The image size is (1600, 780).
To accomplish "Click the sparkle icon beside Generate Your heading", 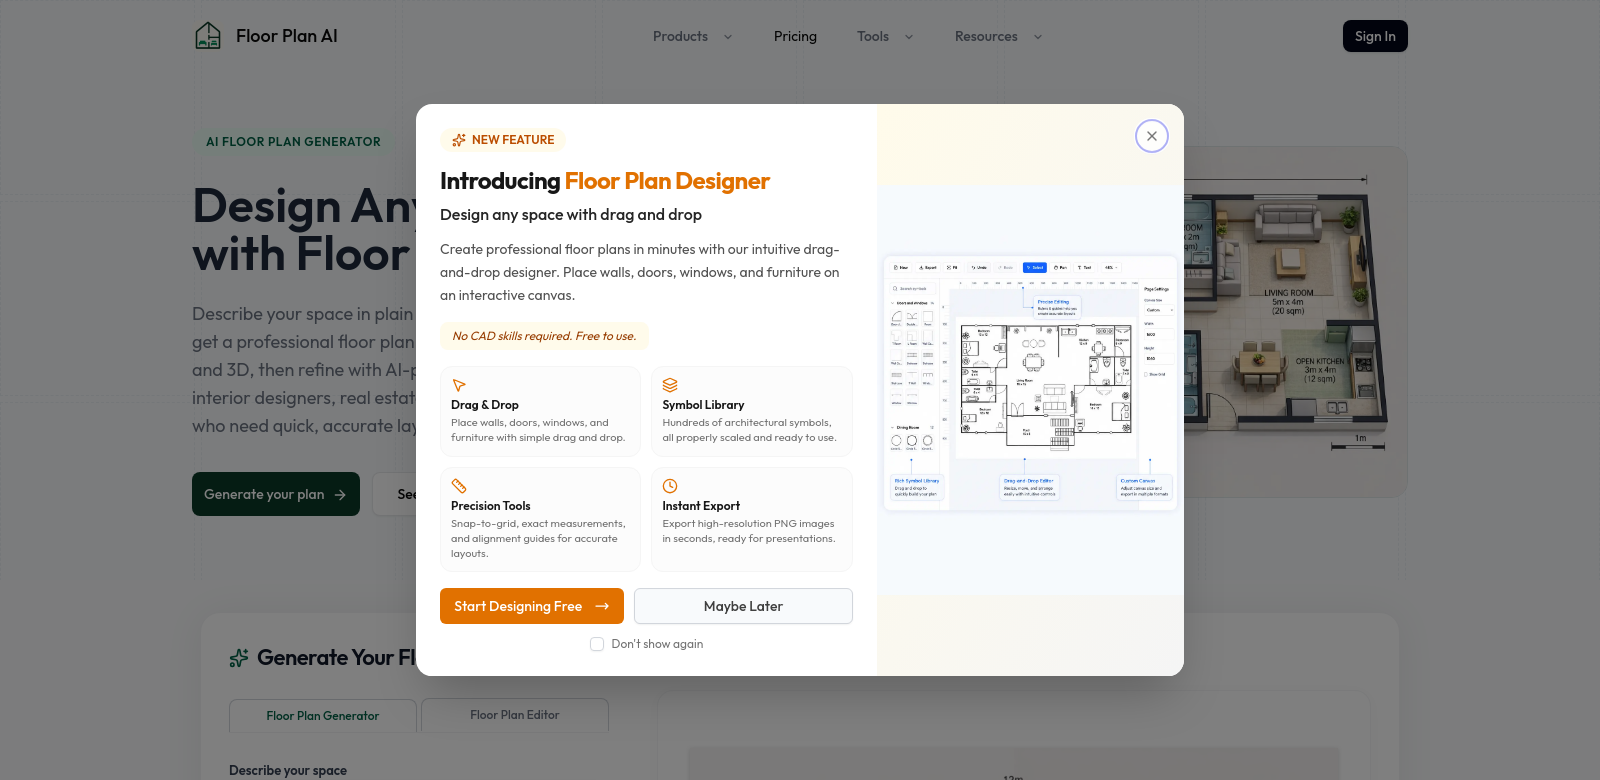I will [x=239, y=658].
